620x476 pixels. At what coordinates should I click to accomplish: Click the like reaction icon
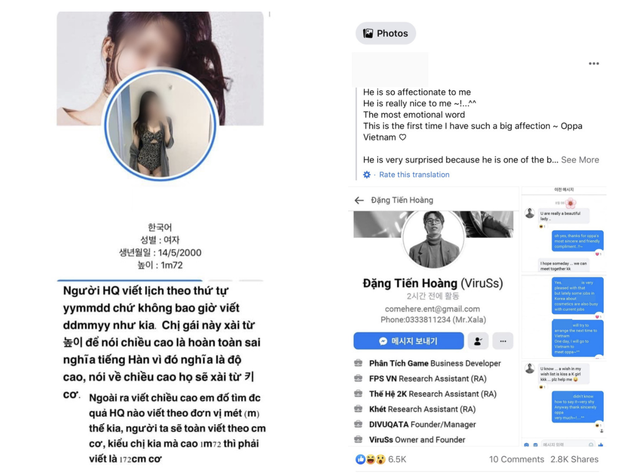click(x=360, y=459)
